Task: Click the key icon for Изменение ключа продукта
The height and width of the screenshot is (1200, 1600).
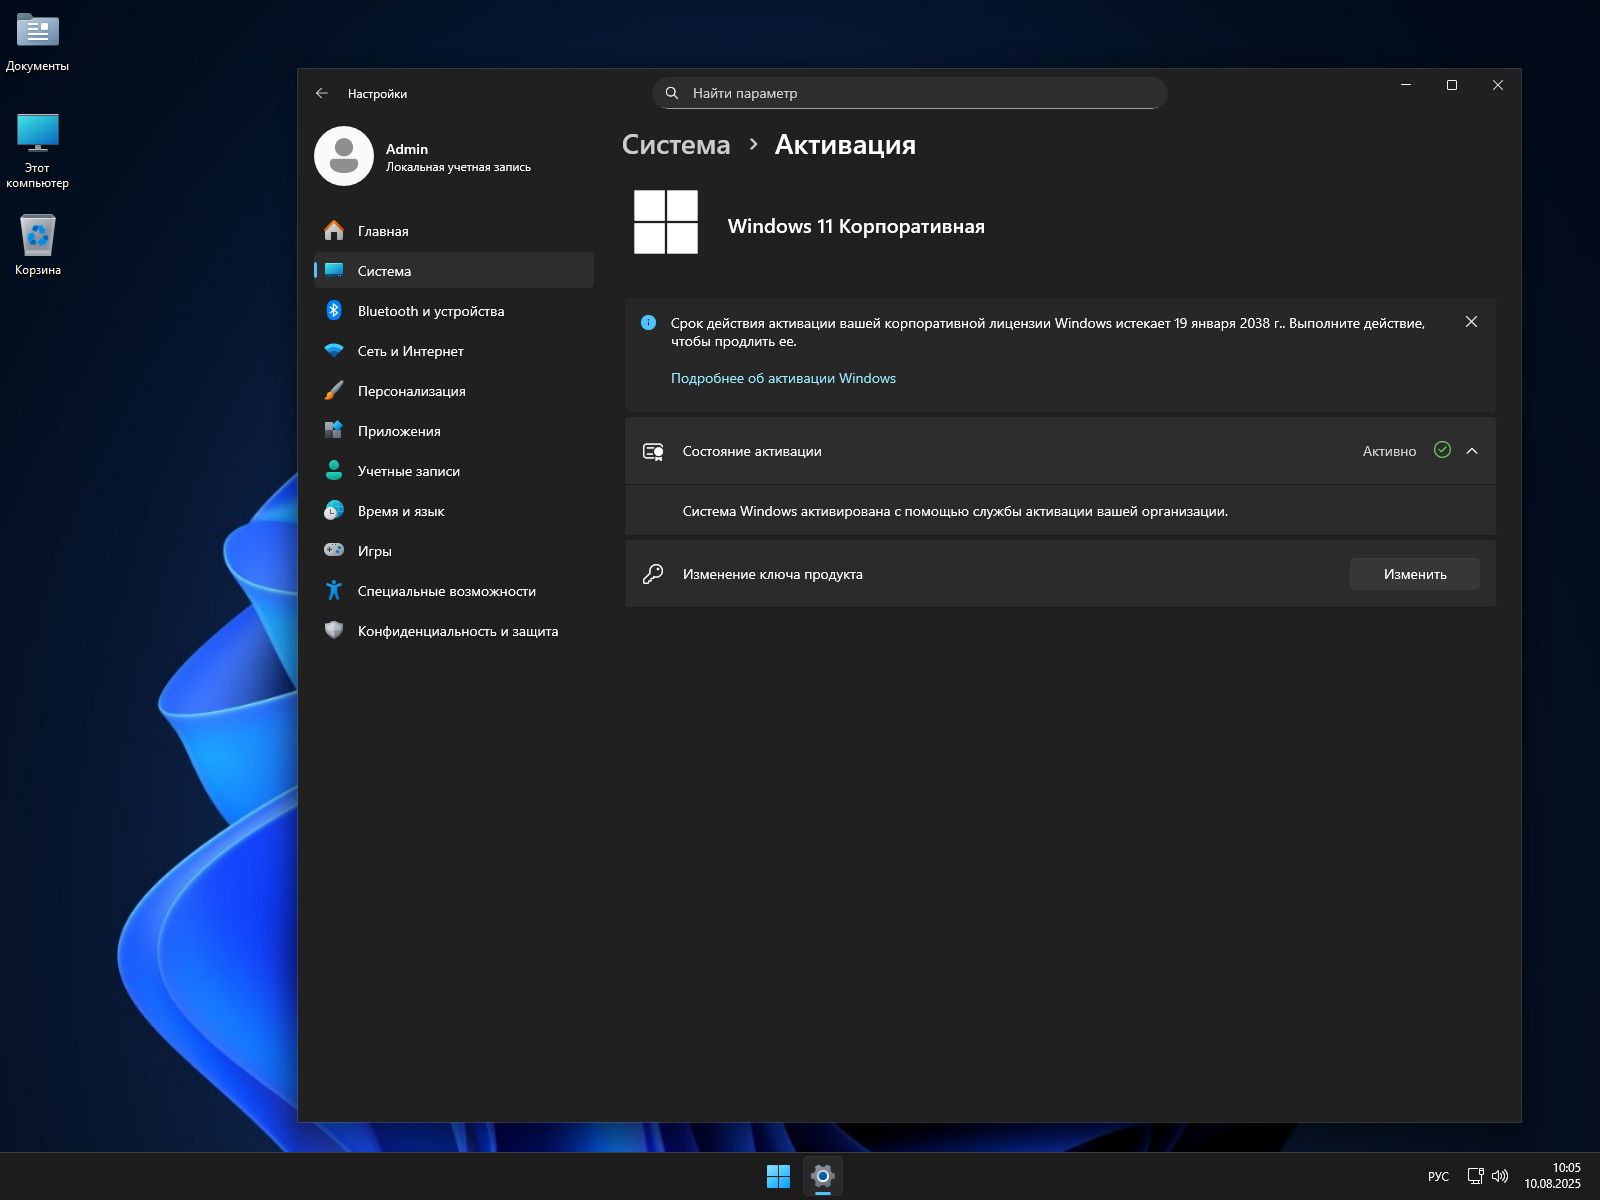Action: point(653,574)
